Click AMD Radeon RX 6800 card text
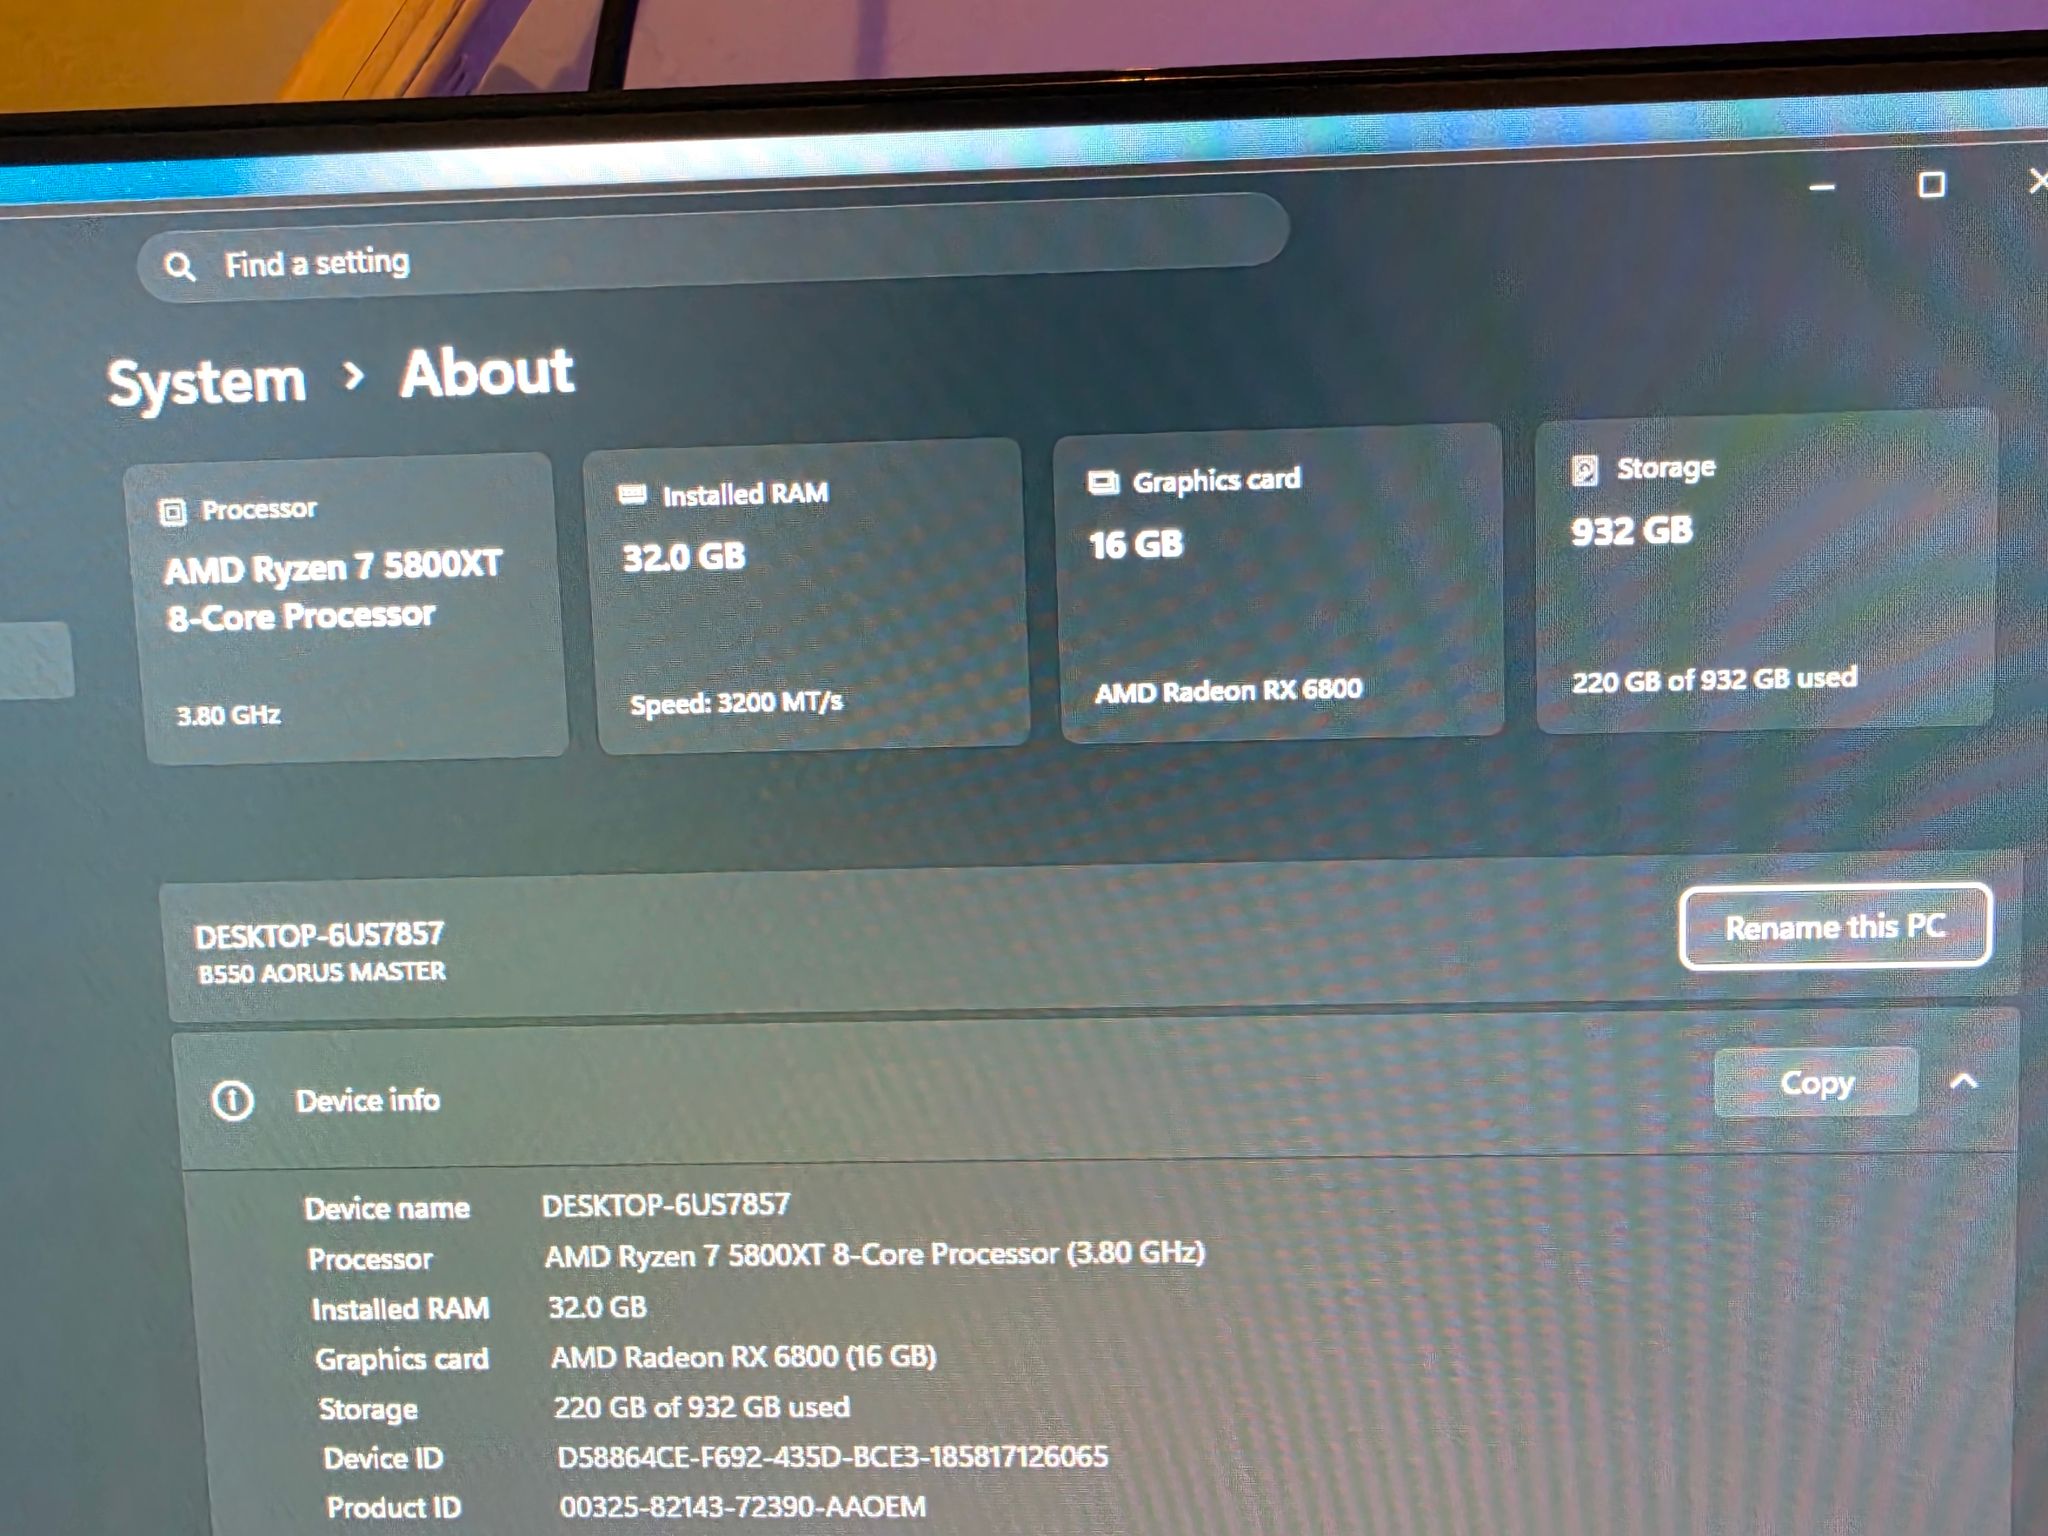The image size is (2048, 1536). tap(1228, 690)
